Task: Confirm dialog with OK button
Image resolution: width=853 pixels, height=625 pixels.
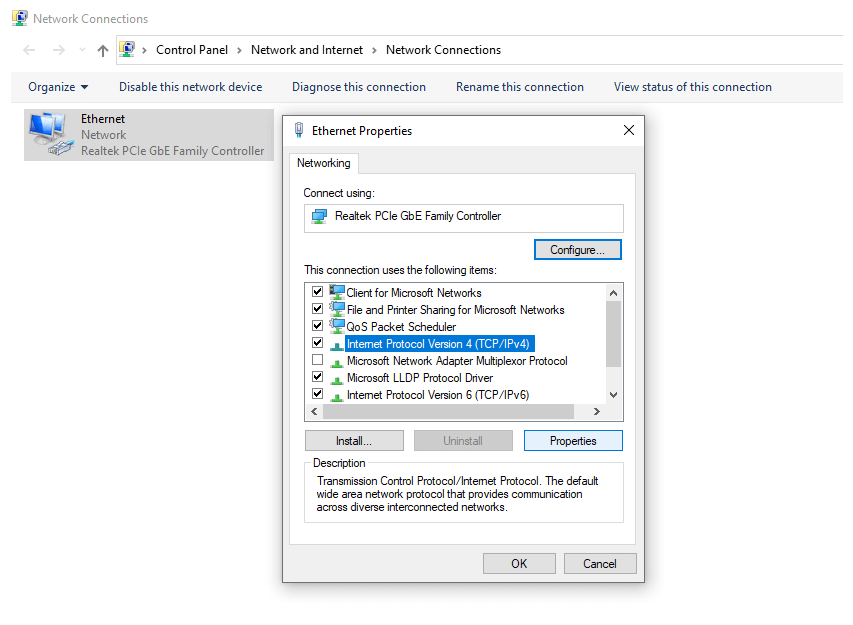Action: 519,564
